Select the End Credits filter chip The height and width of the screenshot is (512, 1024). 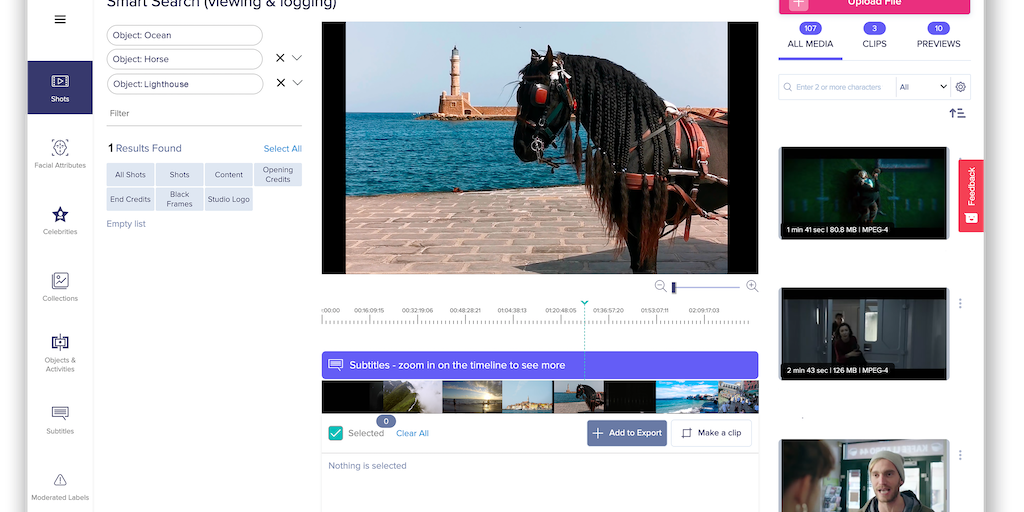131,199
